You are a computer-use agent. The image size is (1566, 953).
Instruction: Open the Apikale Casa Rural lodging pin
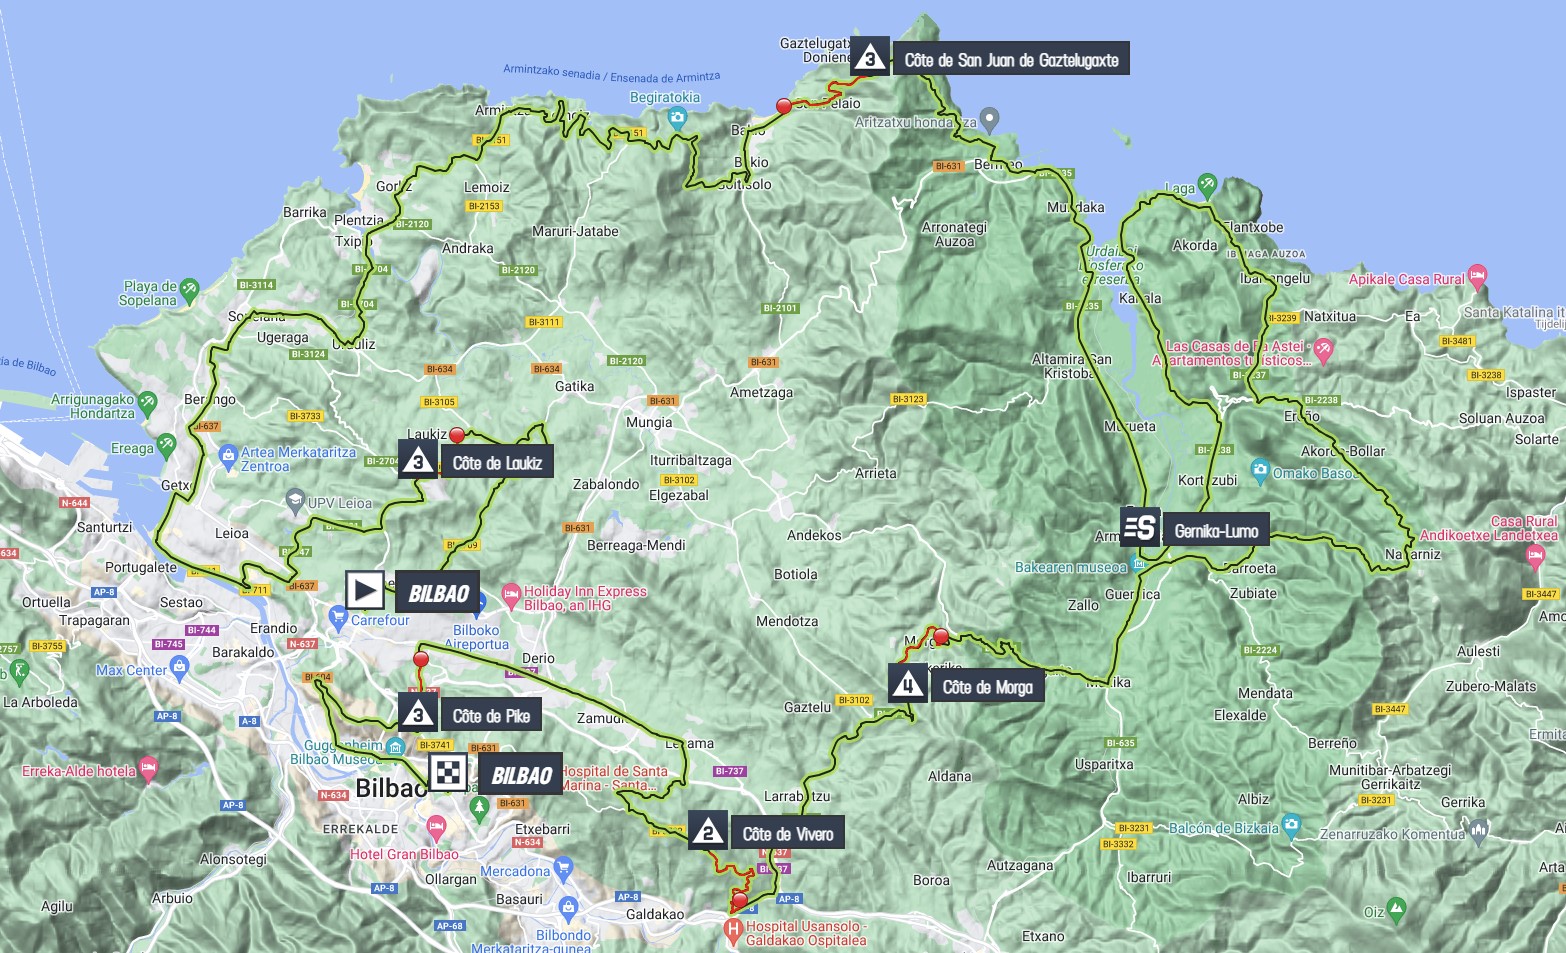1478,275
